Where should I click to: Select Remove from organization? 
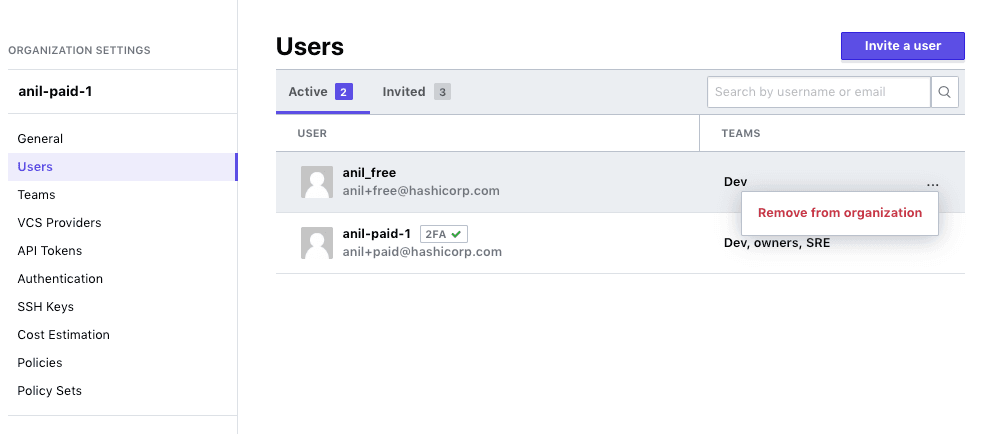click(x=839, y=213)
